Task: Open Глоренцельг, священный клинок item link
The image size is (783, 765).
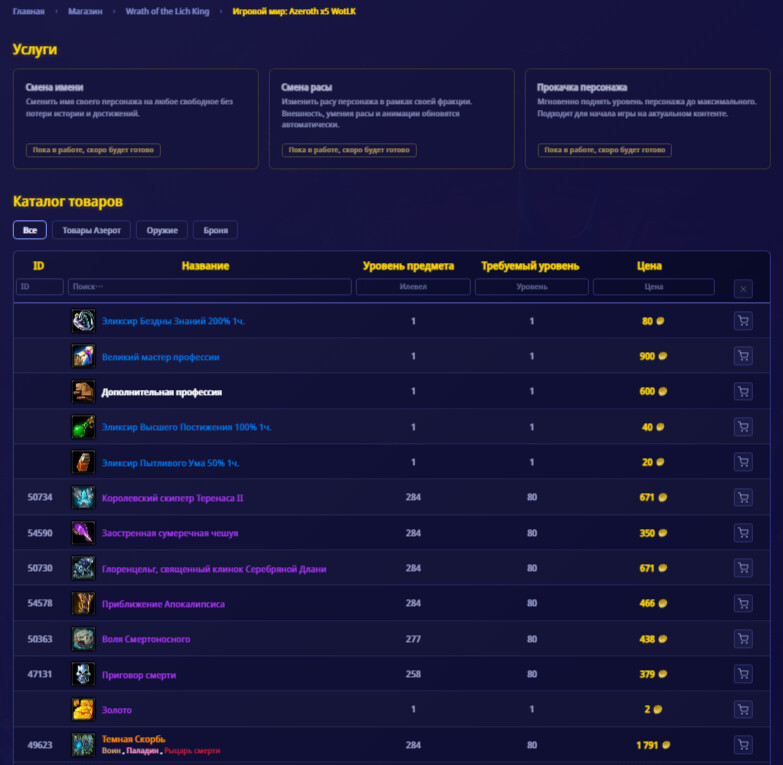Action: [214, 569]
